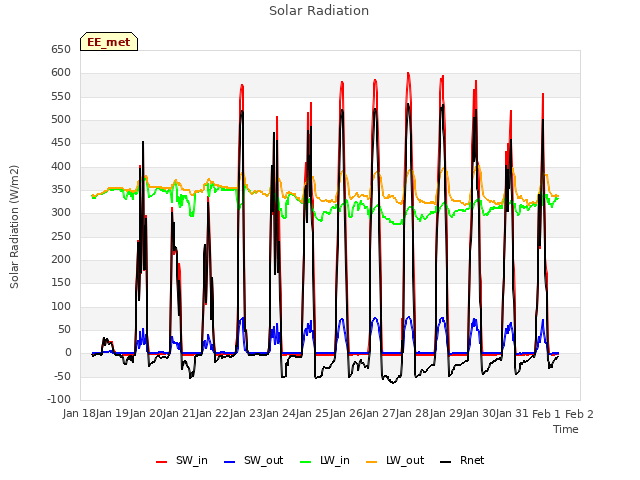The height and width of the screenshot is (480, 640).
Task: Click the Time x-axis label
Action: [566, 429]
